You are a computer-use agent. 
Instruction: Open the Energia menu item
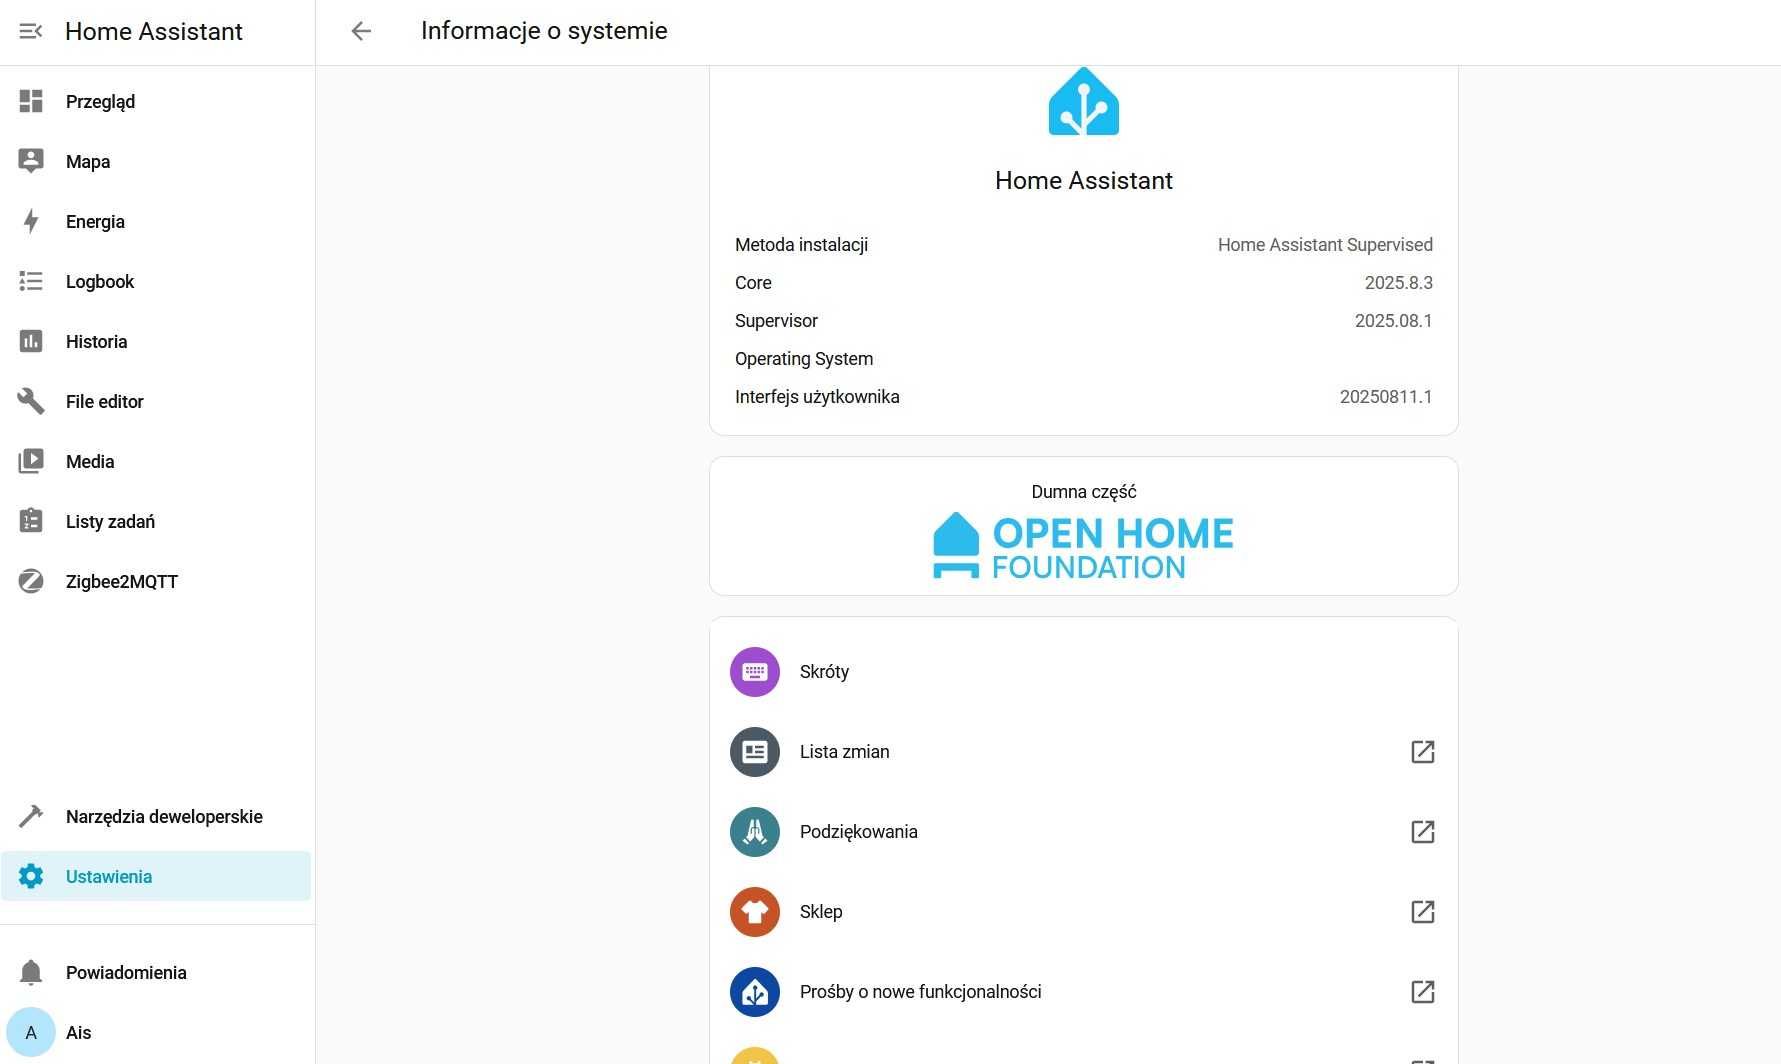click(x=156, y=221)
